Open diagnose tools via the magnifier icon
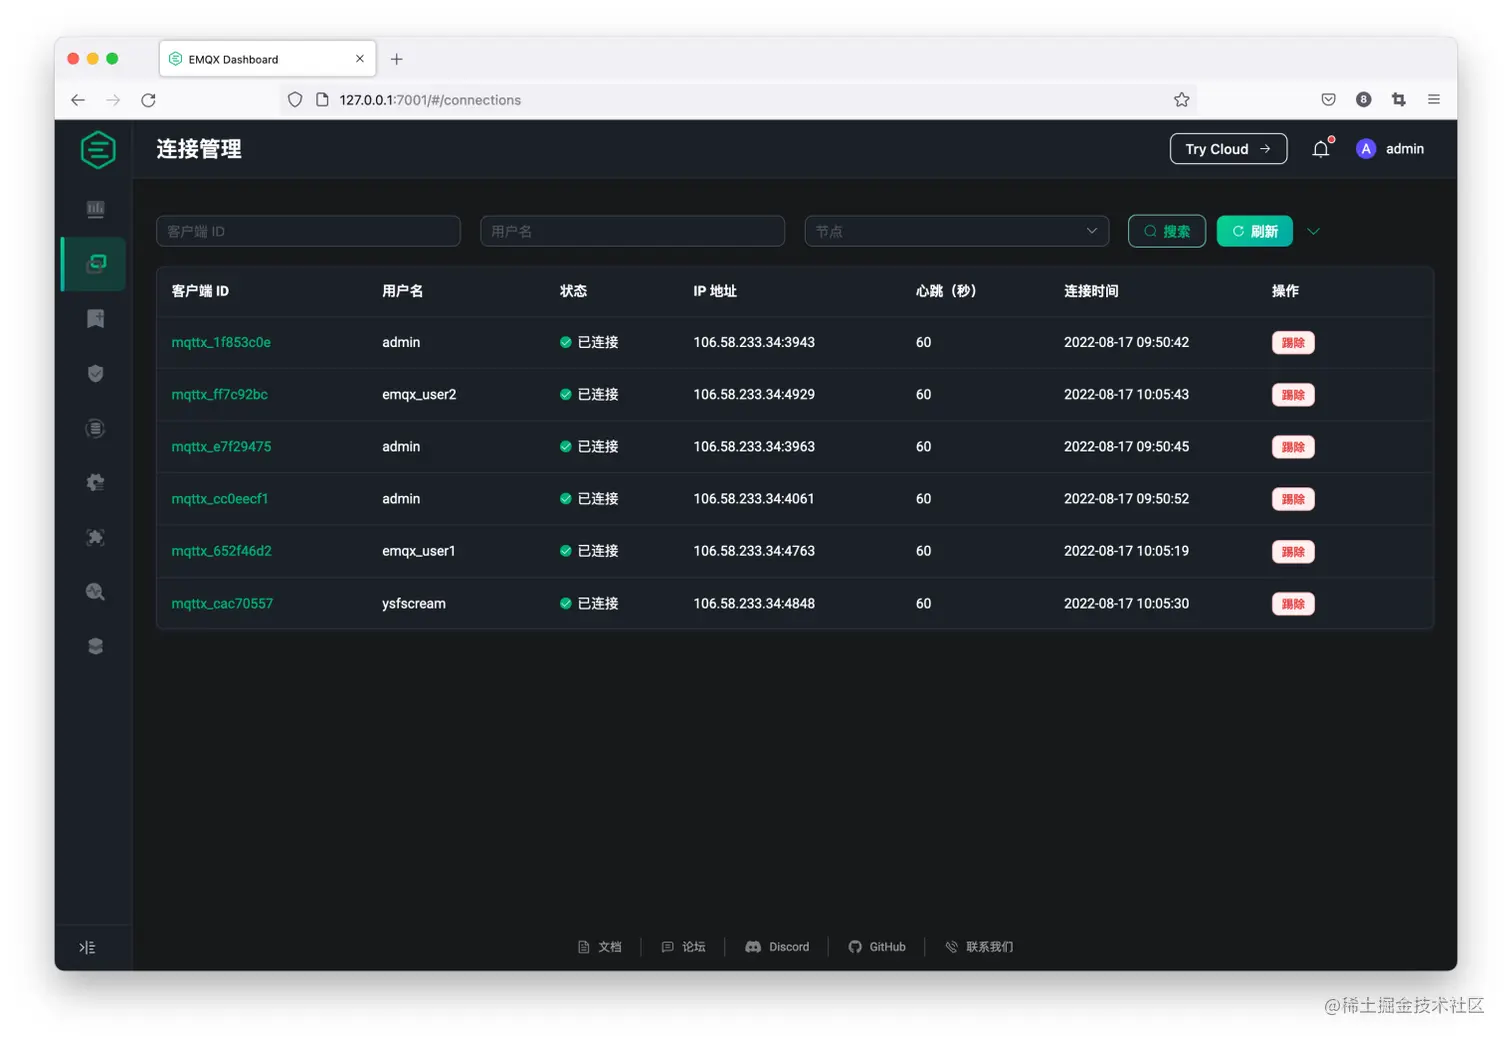 point(95,591)
